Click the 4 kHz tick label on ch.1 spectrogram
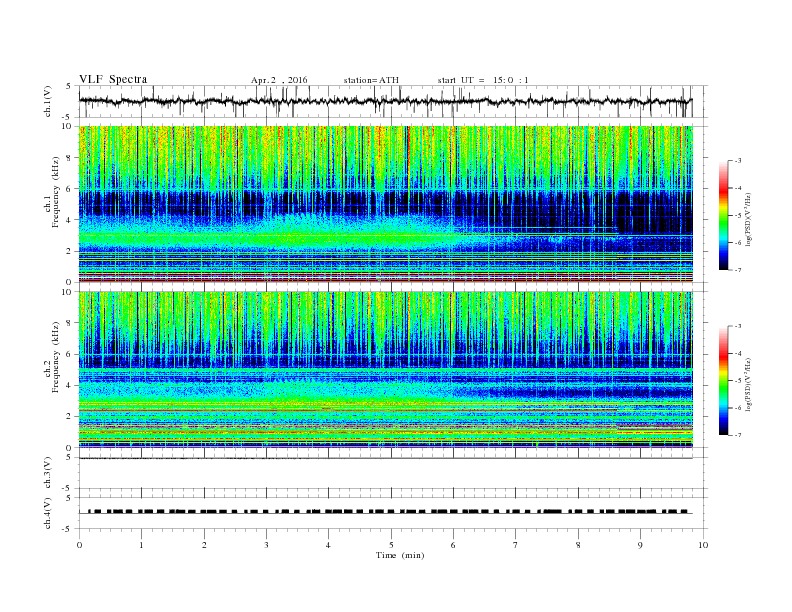 point(69,220)
